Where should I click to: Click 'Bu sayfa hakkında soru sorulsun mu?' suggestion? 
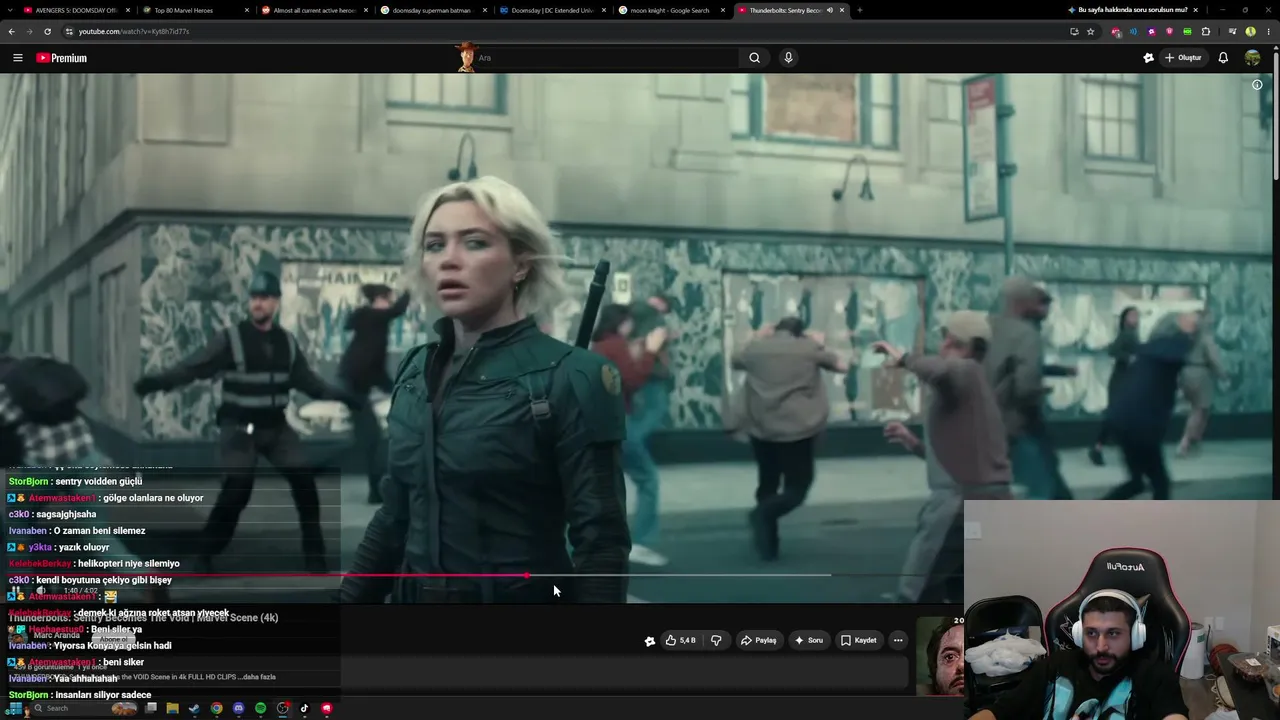pyautogui.click(x=1127, y=10)
